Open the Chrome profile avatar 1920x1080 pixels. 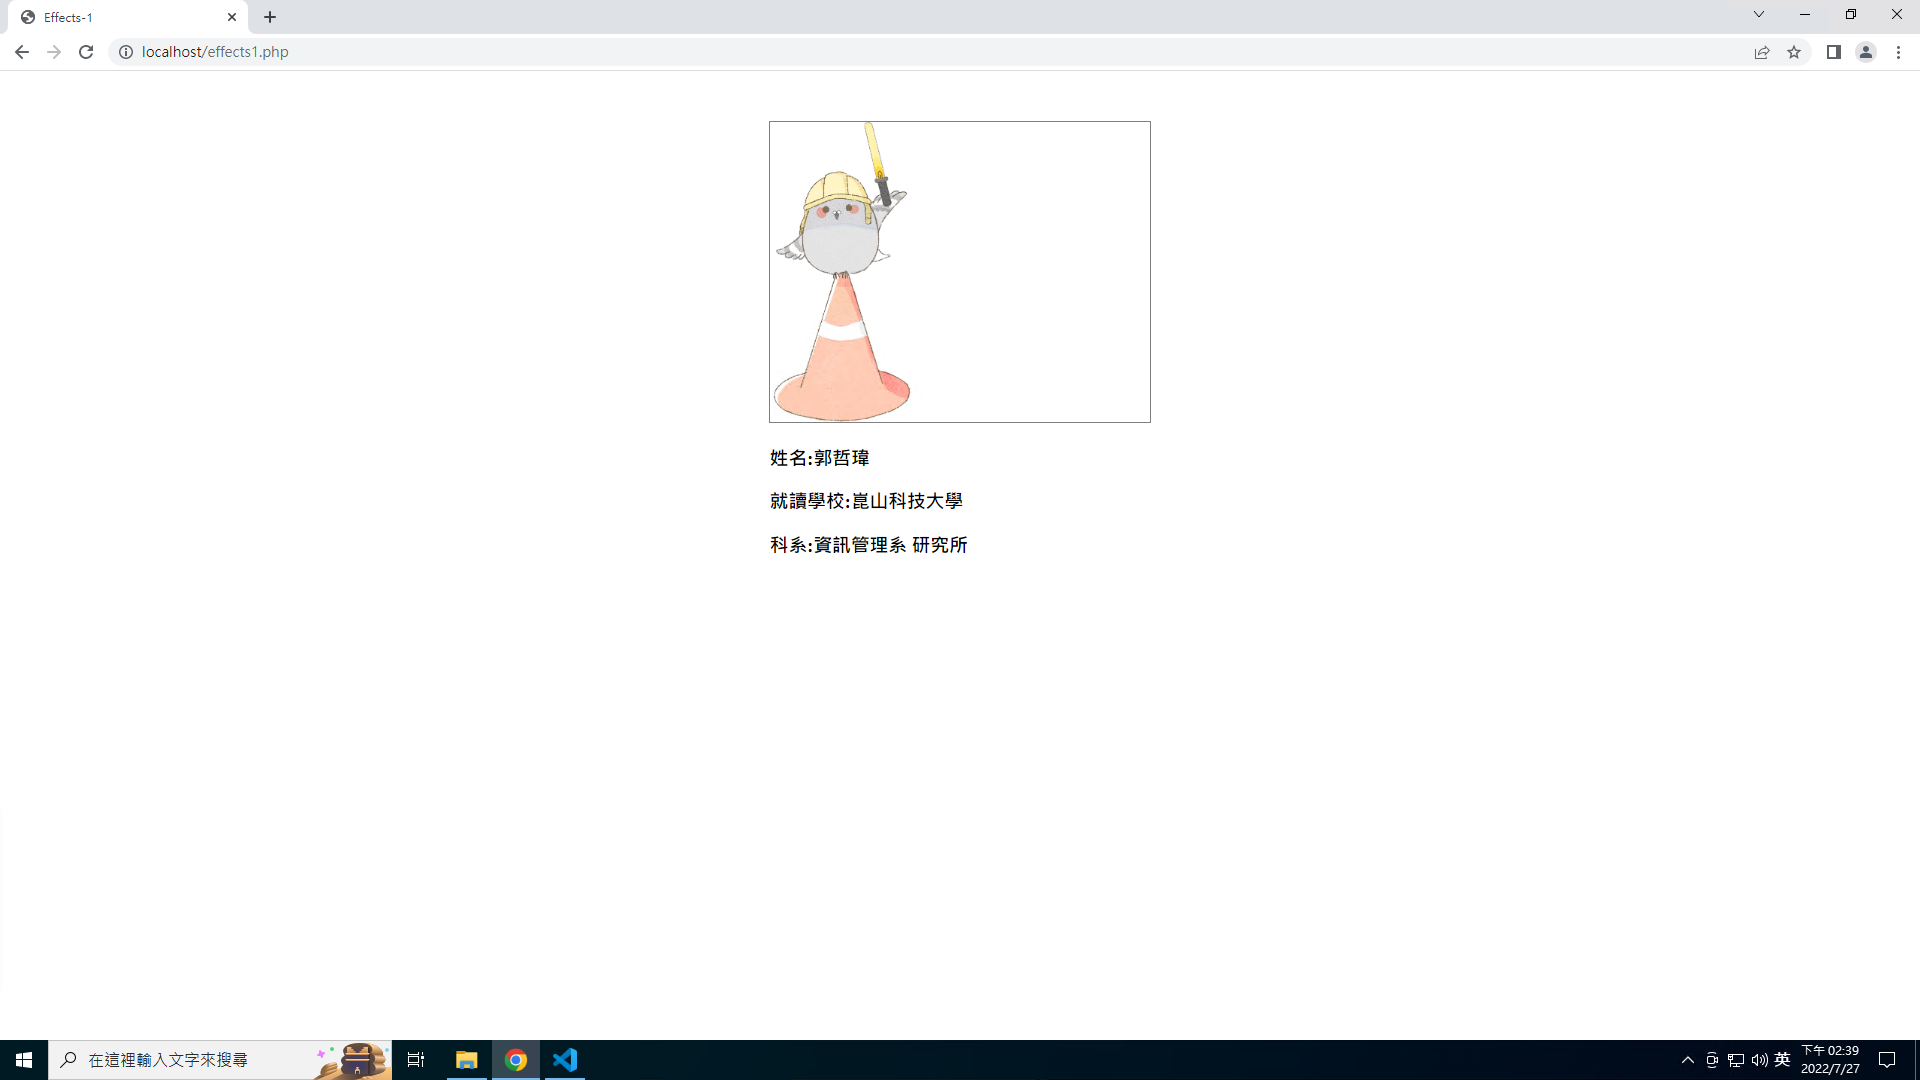click(1865, 52)
